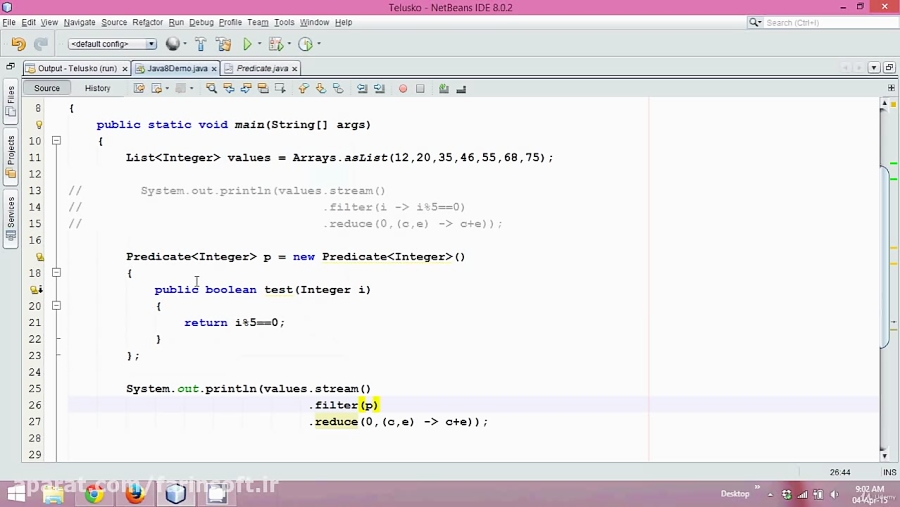Viewport: 900px width, 507px height.
Task: Collapse the fold at Predicate anonymous class
Action: 56,273
